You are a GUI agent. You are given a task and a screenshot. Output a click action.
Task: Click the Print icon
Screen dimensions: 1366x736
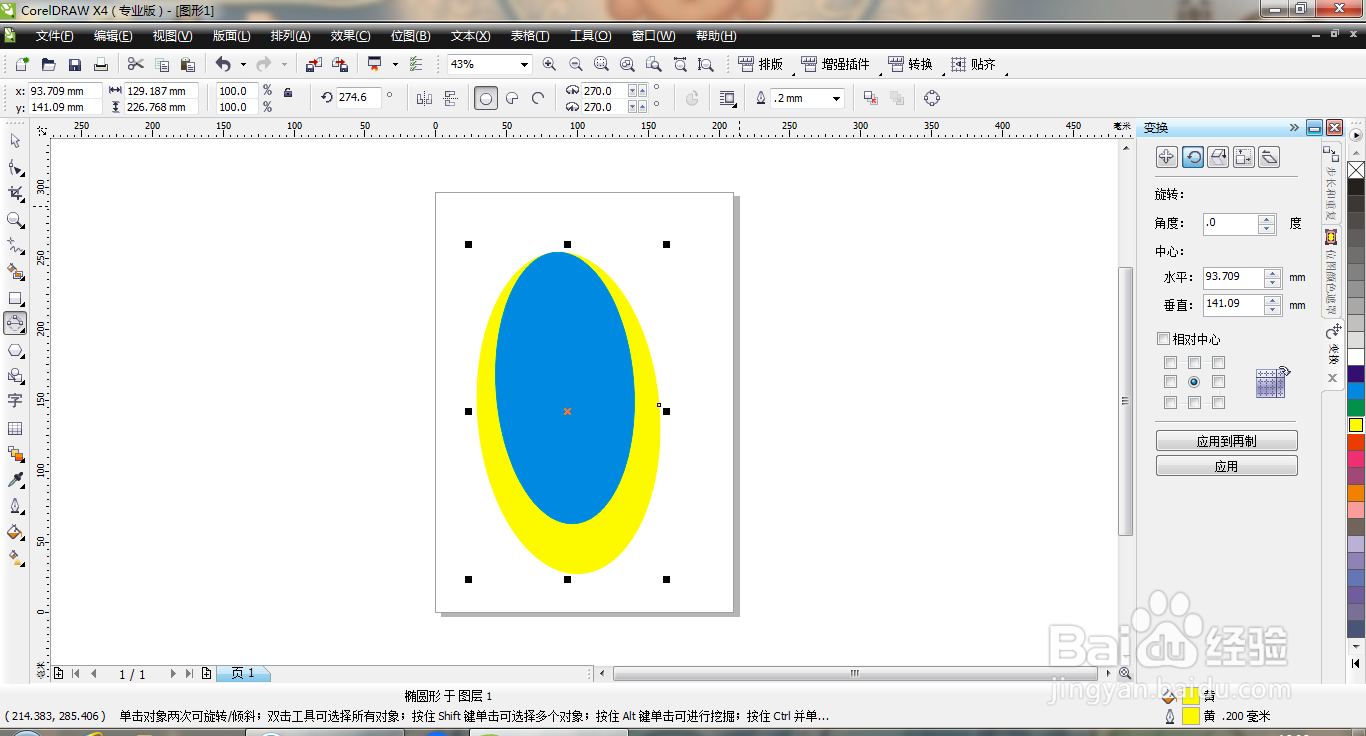click(101, 64)
